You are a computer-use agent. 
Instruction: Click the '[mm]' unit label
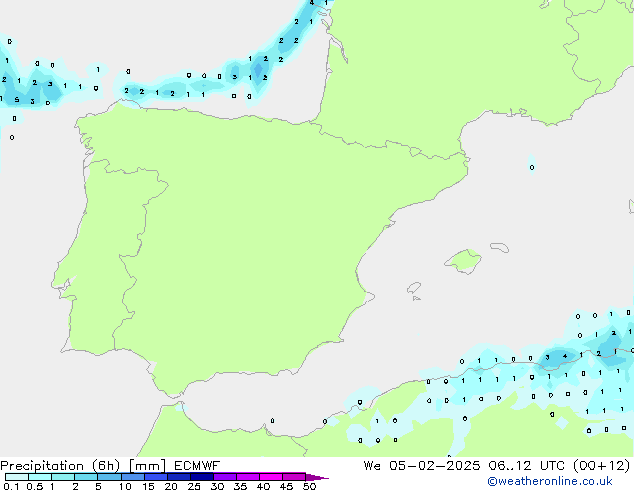pyautogui.click(x=147, y=466)
